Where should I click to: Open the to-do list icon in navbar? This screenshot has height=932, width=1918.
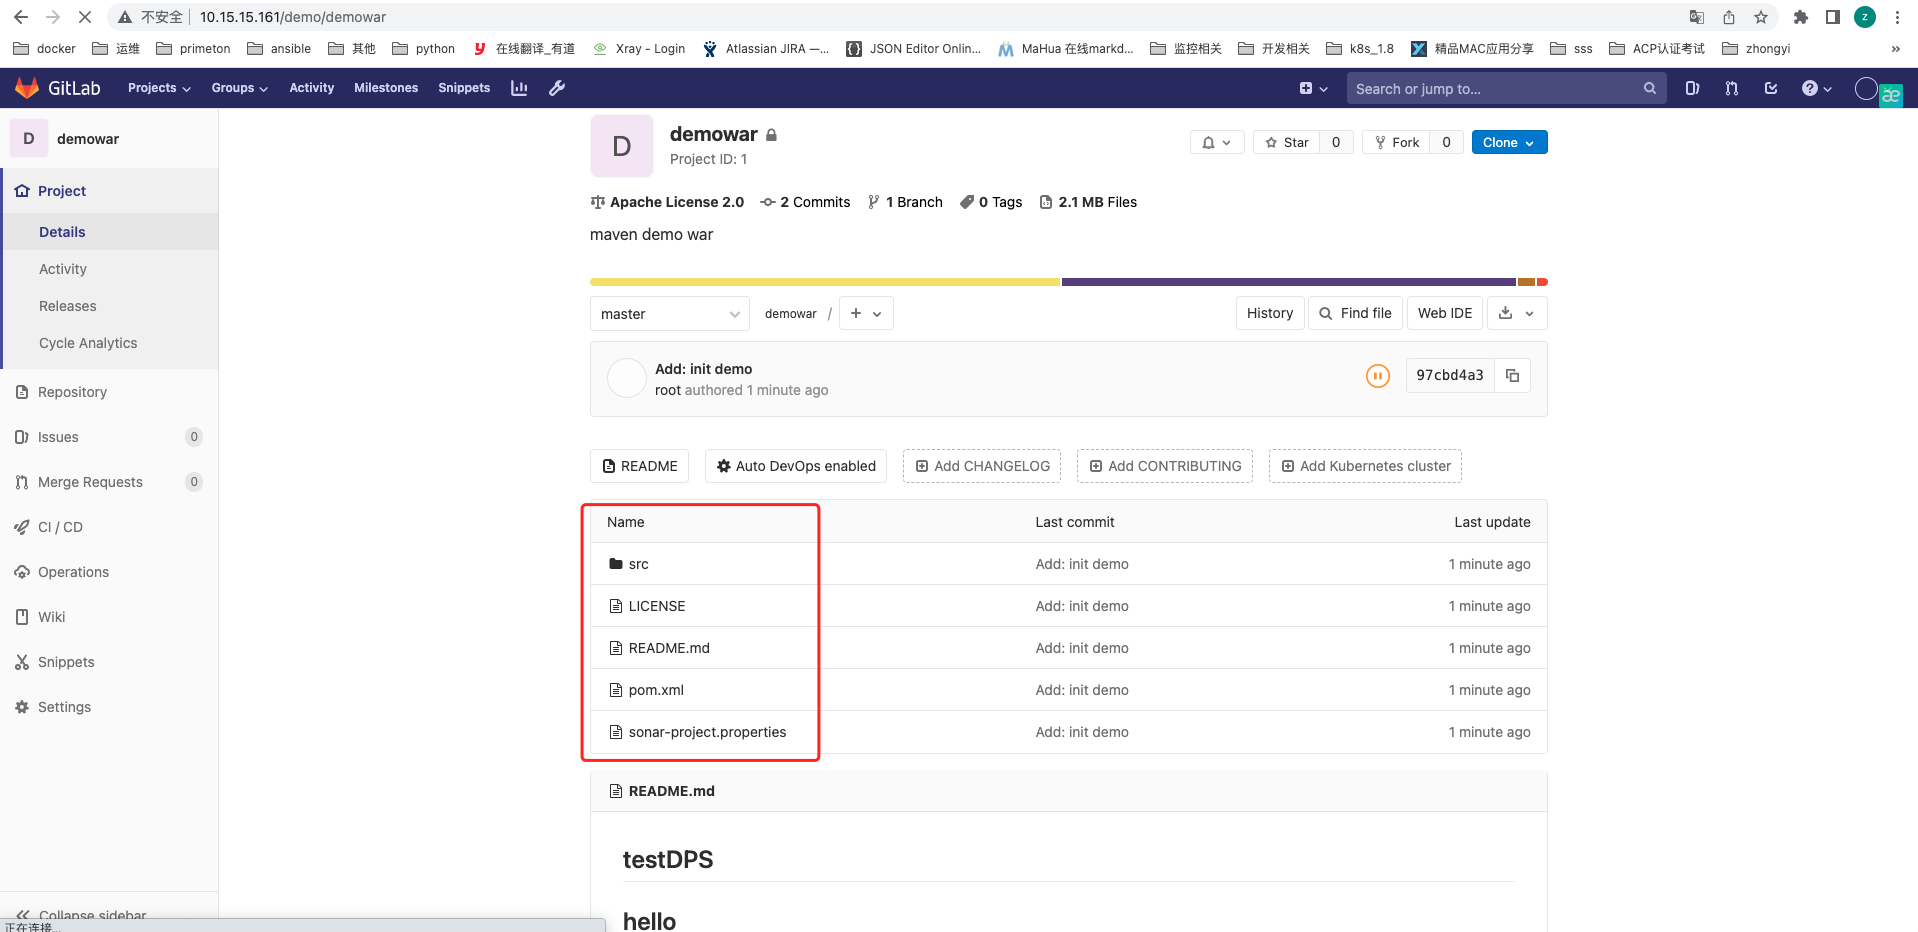(x=1770, y=88)
